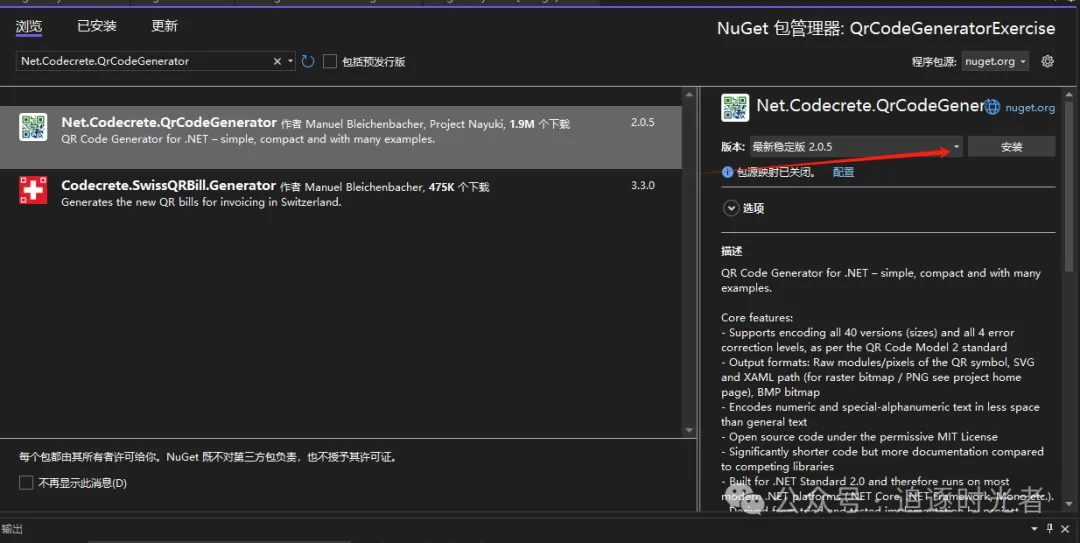Open the 程序包源 nuget.org dropdown

pos(995,61)
